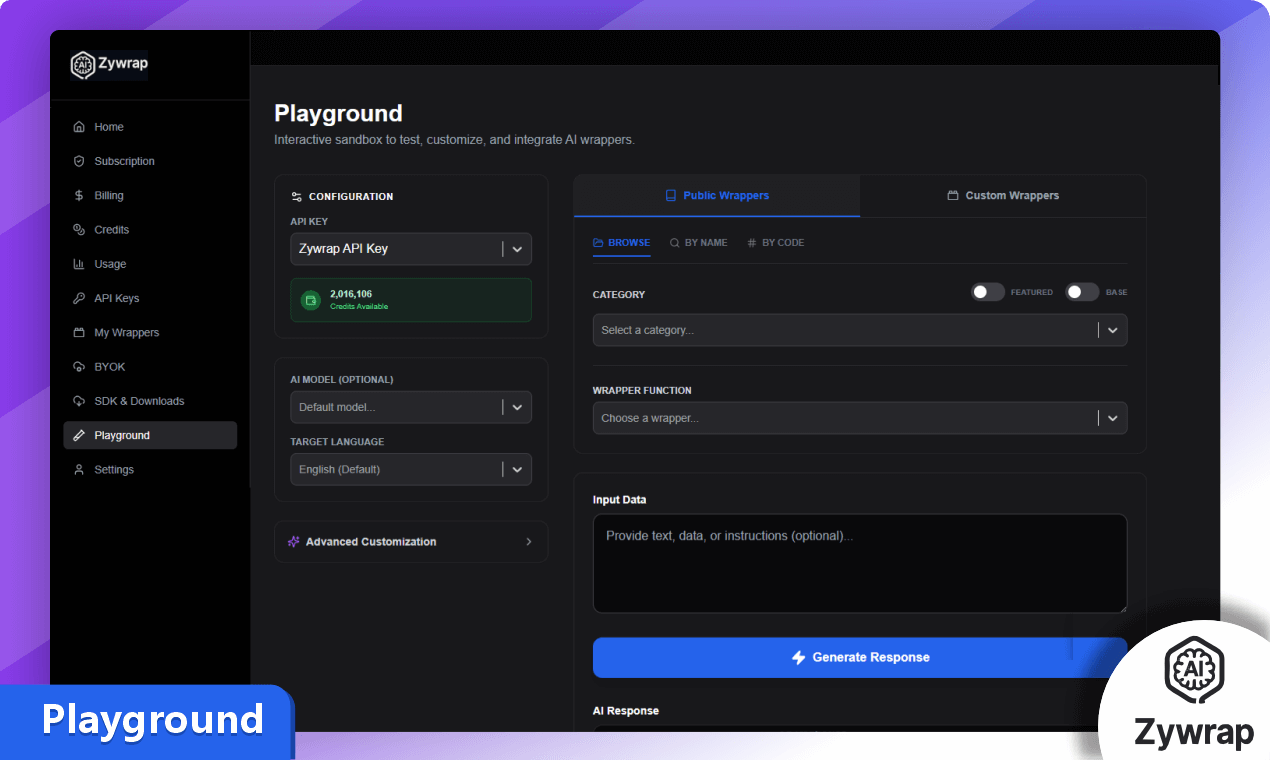Click the Public Wrappers book icon
Viewport: 1270px width, 760px height.
[671, 195]
